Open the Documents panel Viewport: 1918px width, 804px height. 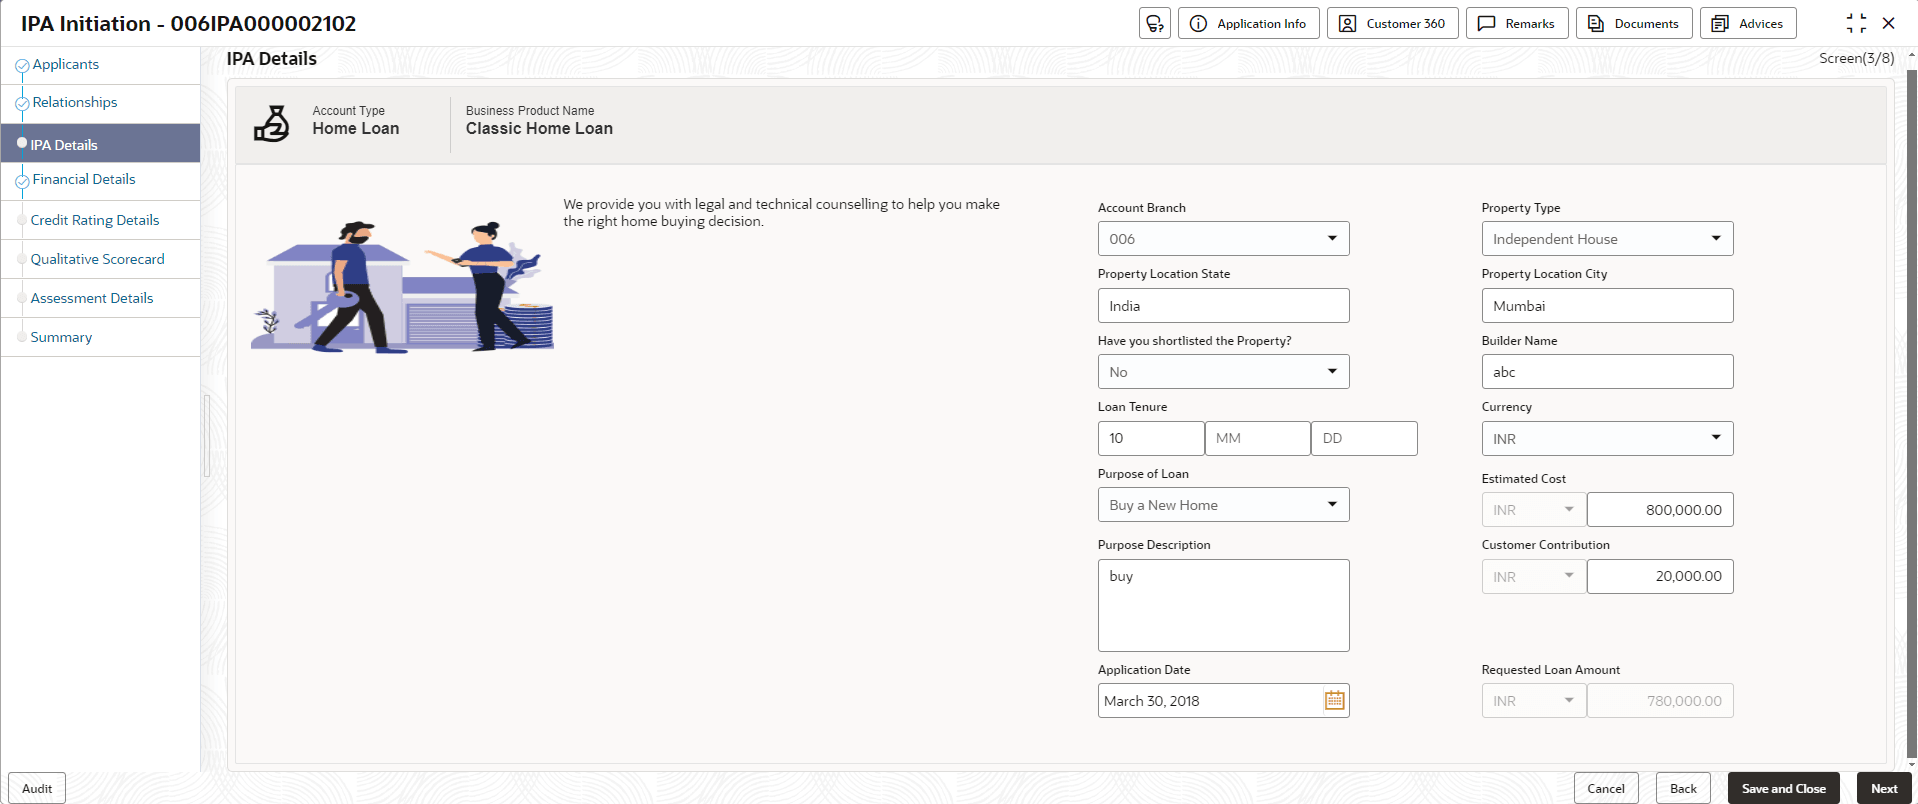[1633, 23]
